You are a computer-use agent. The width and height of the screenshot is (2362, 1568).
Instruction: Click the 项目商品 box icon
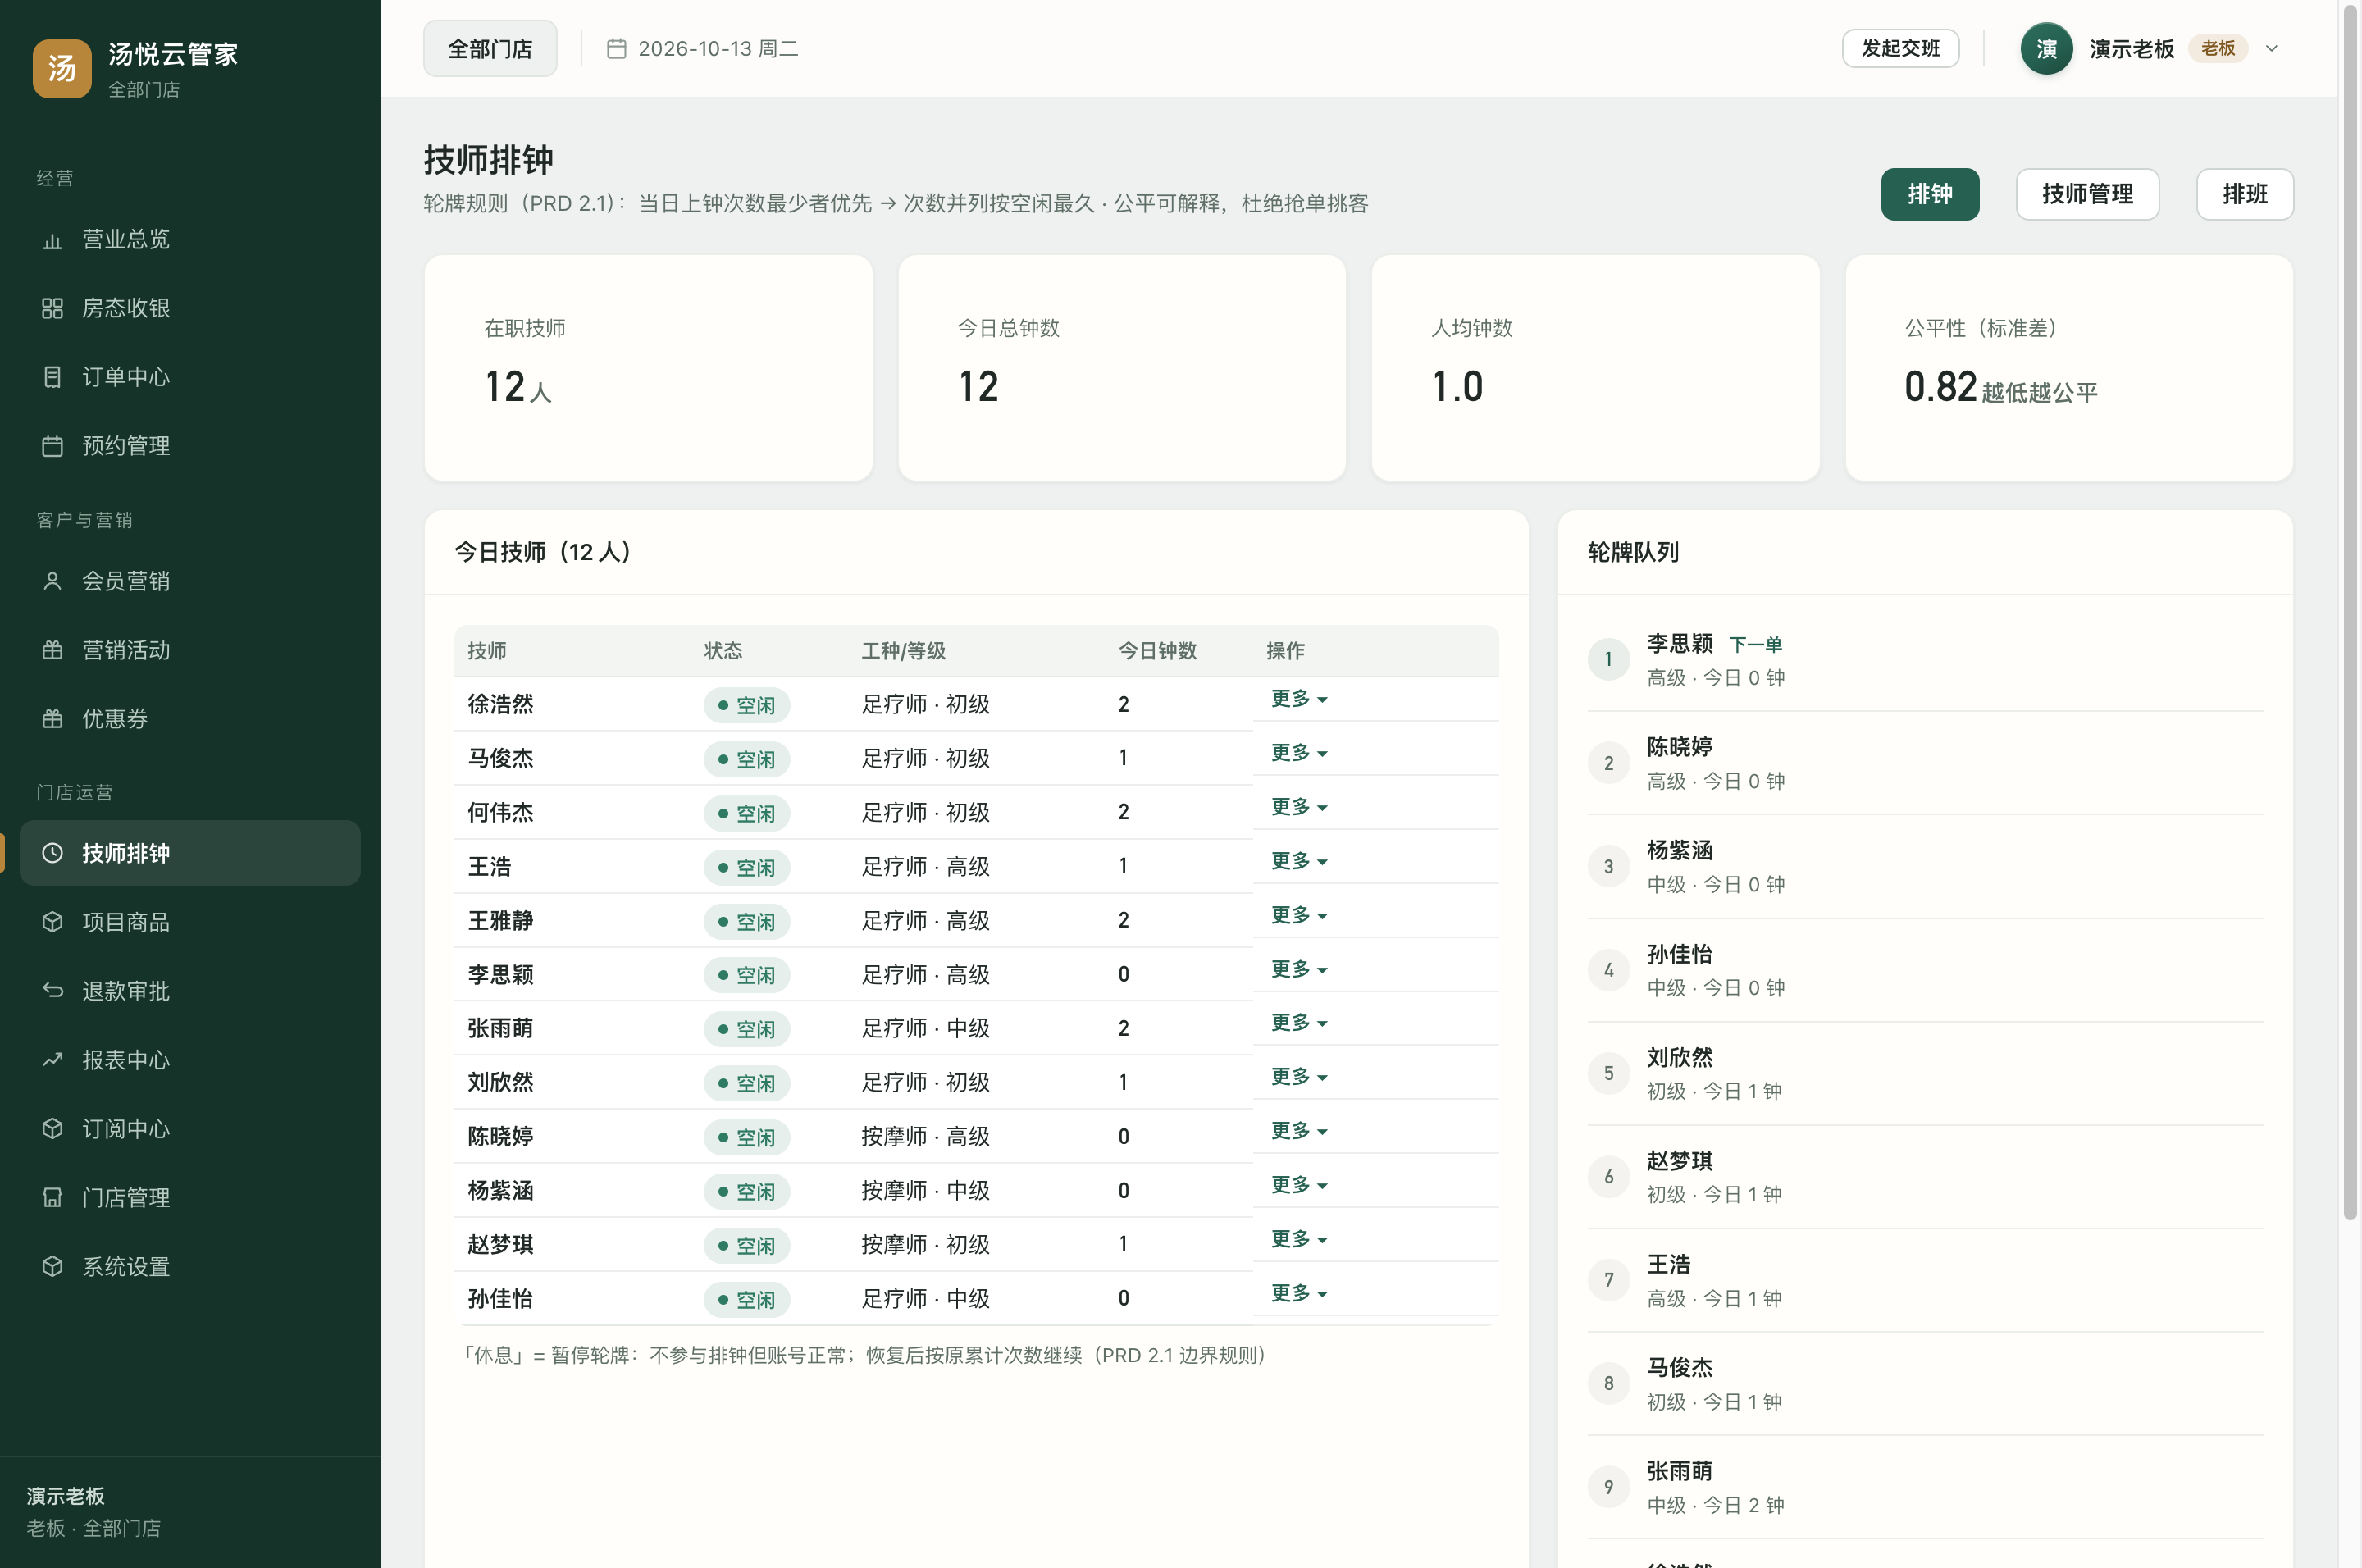pyautogui.click(x=52, y=922)
